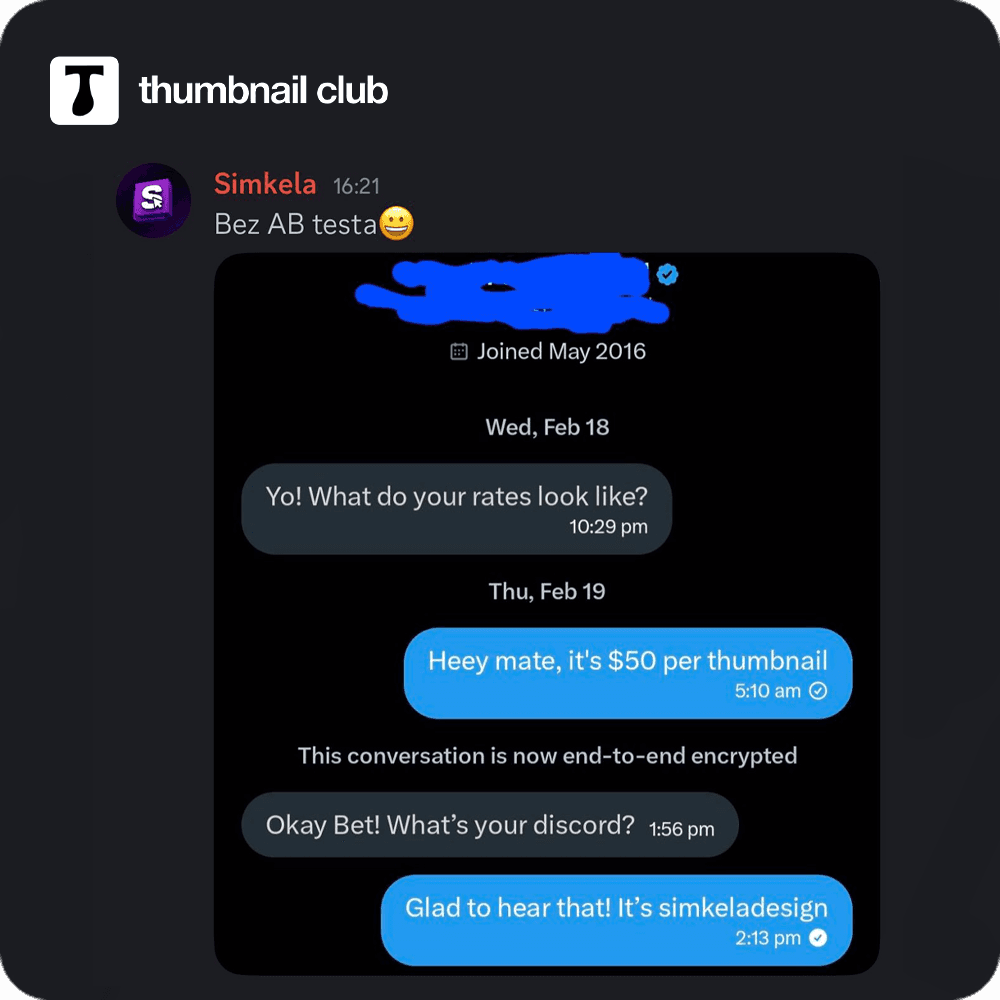Click the Joined May 2016 text
Screen dimensions: 1000x1000
(x=561, y=351)
